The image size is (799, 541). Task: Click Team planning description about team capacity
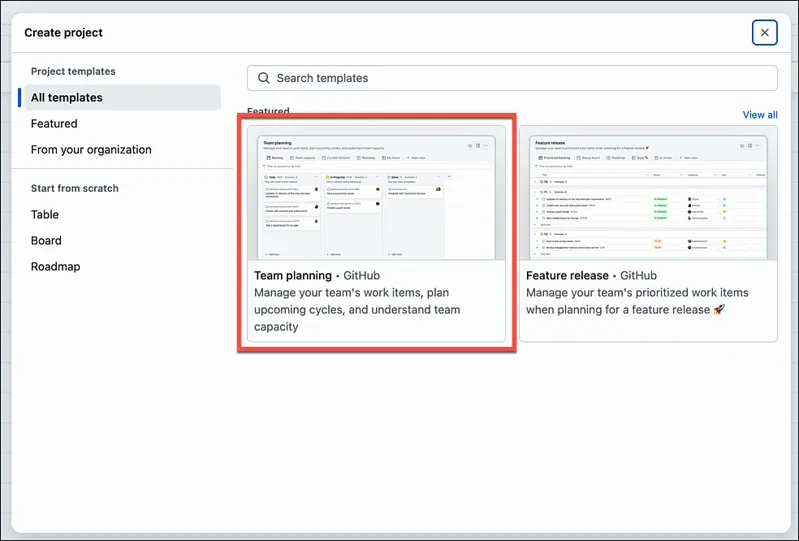click(x=357, y=310)
